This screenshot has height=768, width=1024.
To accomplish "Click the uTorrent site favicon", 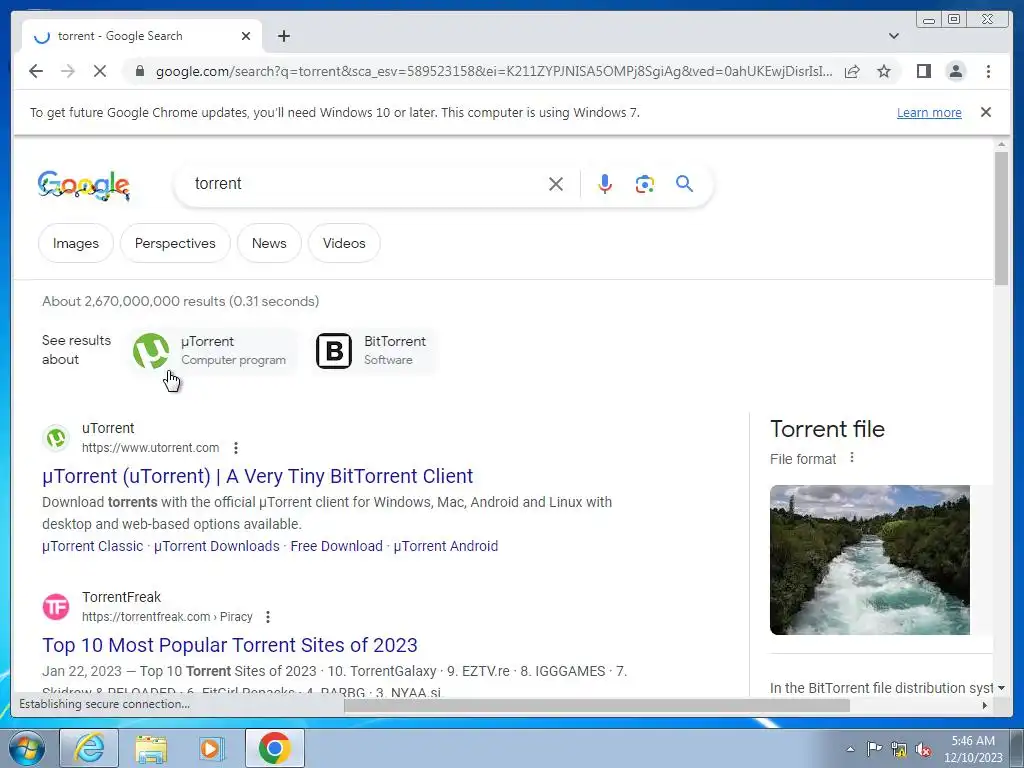I will point(56,438).
